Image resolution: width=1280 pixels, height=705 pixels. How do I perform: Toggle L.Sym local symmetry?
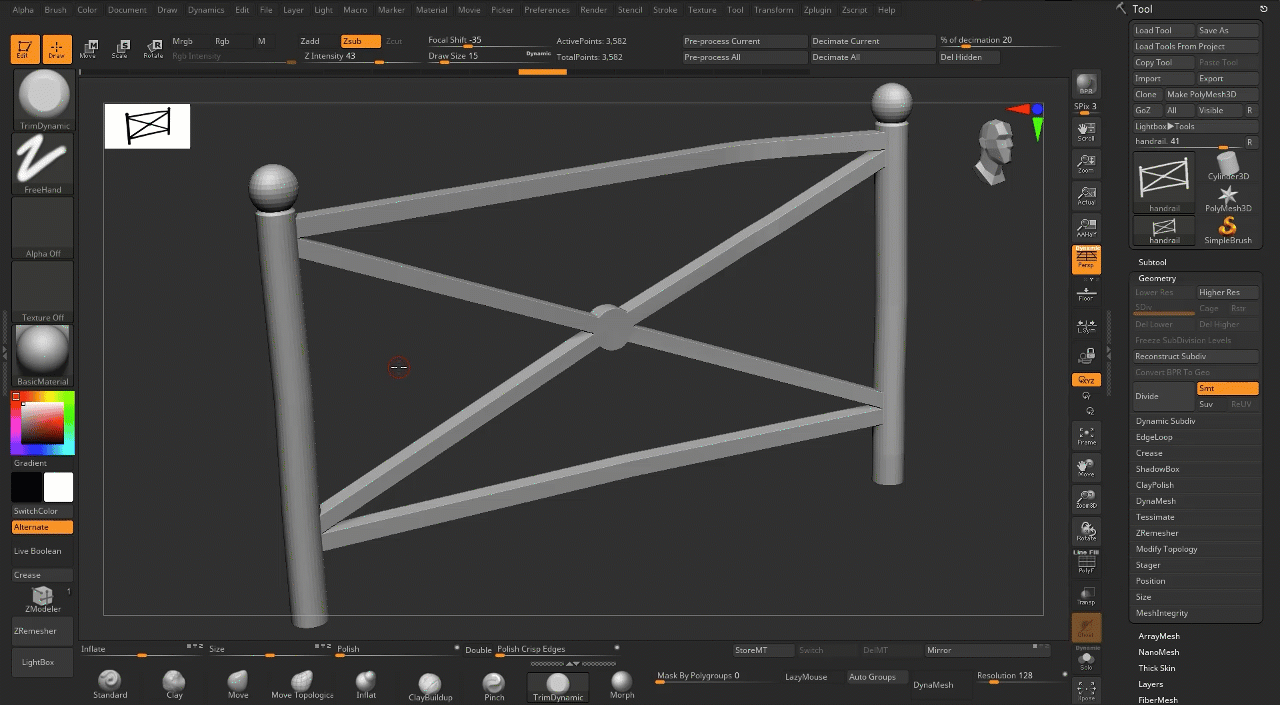point(1086,326)
